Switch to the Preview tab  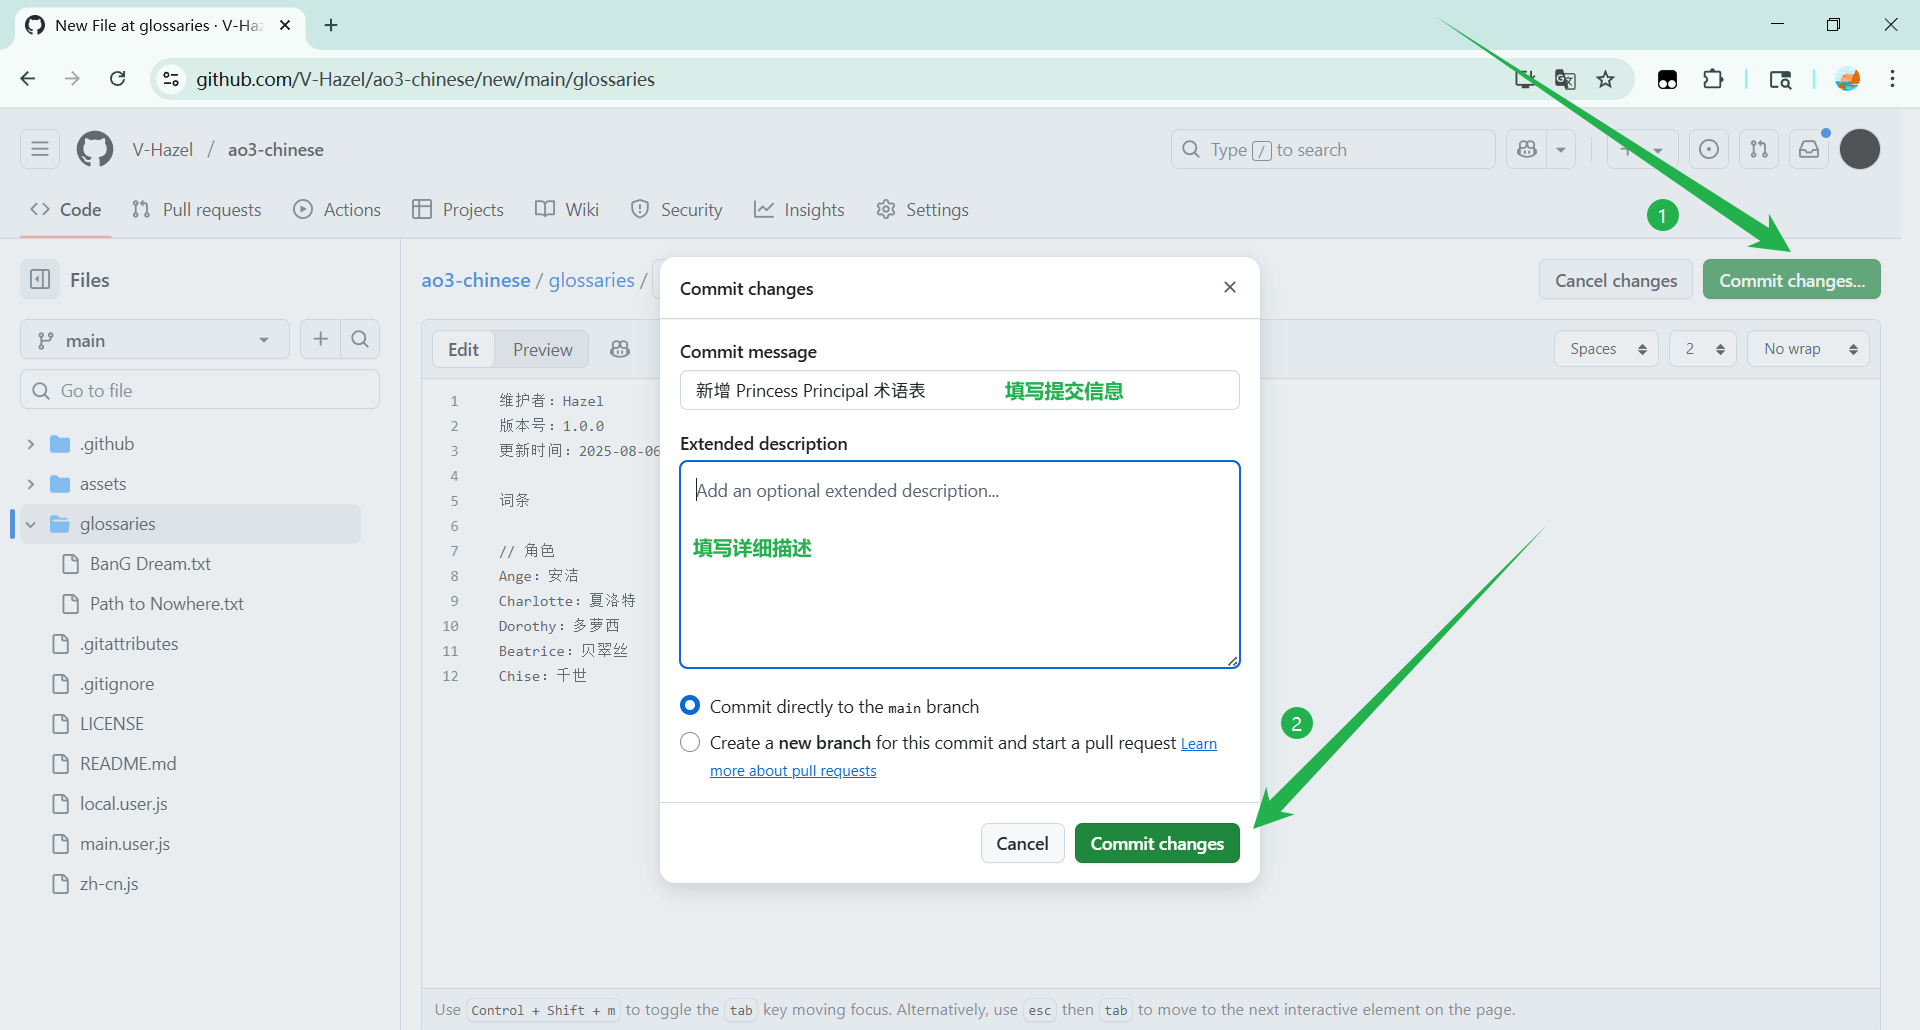[x=542, y=350]
